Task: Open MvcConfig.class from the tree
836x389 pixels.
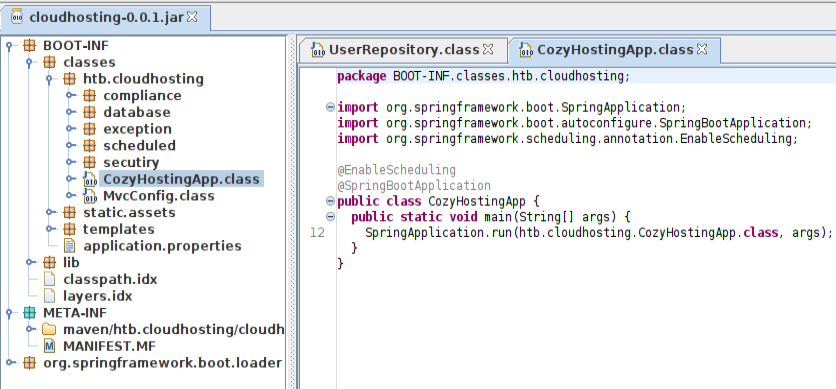Action: [159, 196]
